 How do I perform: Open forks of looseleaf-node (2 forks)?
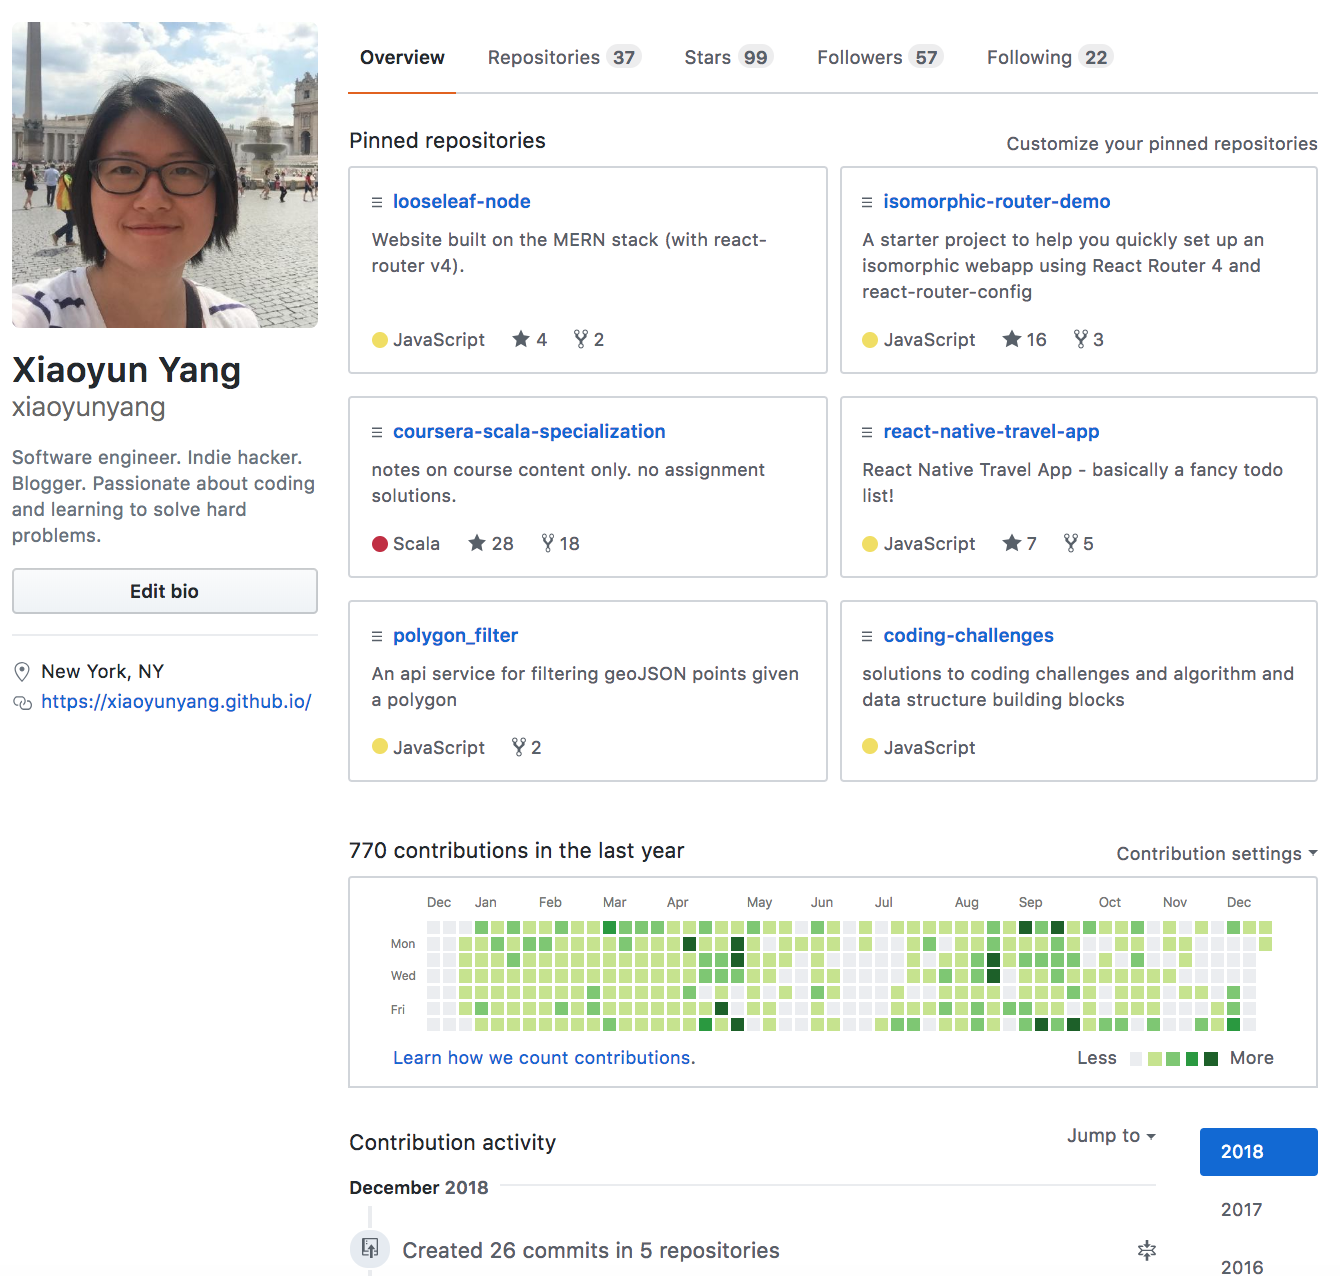tap(589, 340)
